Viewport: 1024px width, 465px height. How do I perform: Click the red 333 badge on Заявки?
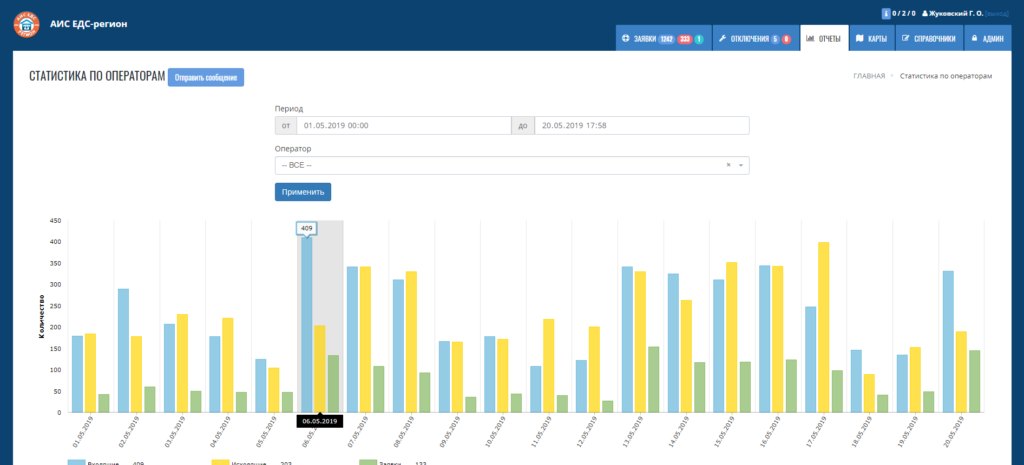[684, 39]
